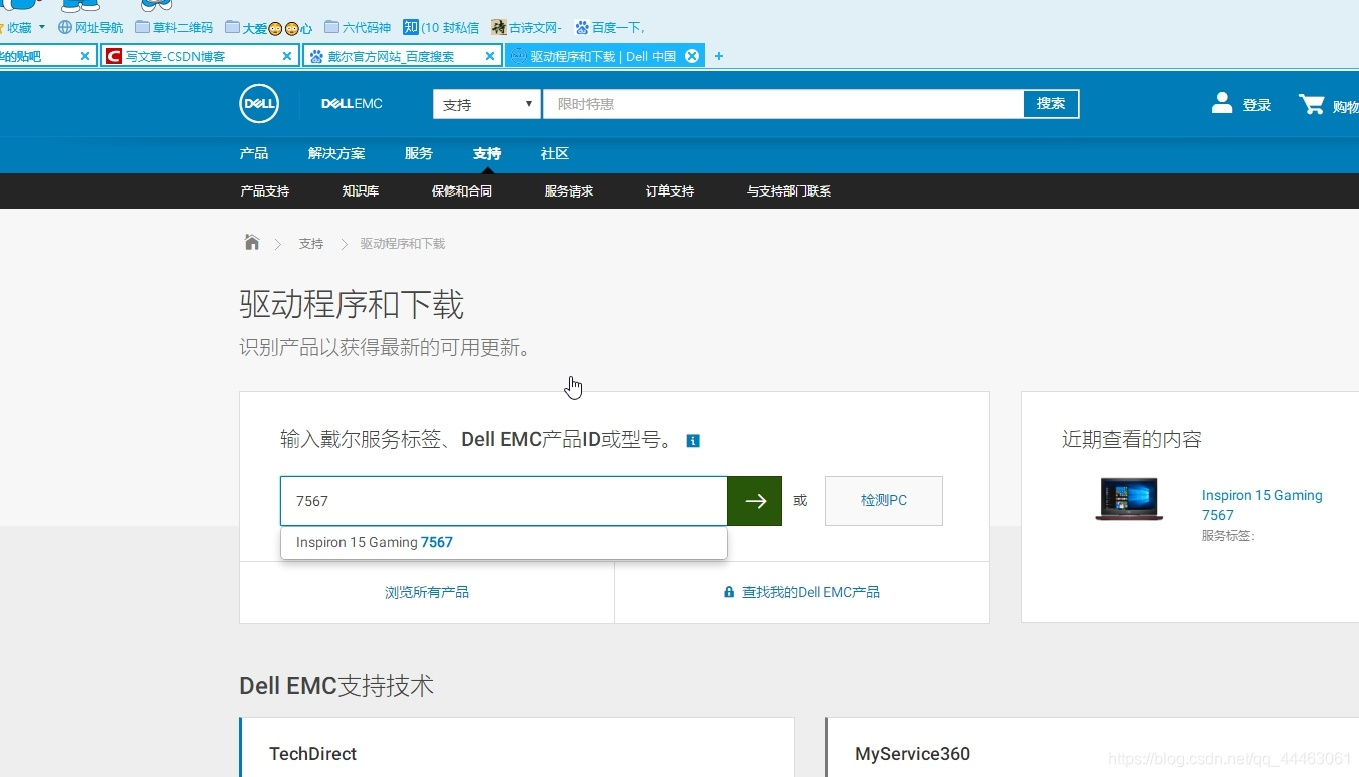Click the service tag input field containing 7567
This screenshot has width=1359, height=777.
coord(504,501)
